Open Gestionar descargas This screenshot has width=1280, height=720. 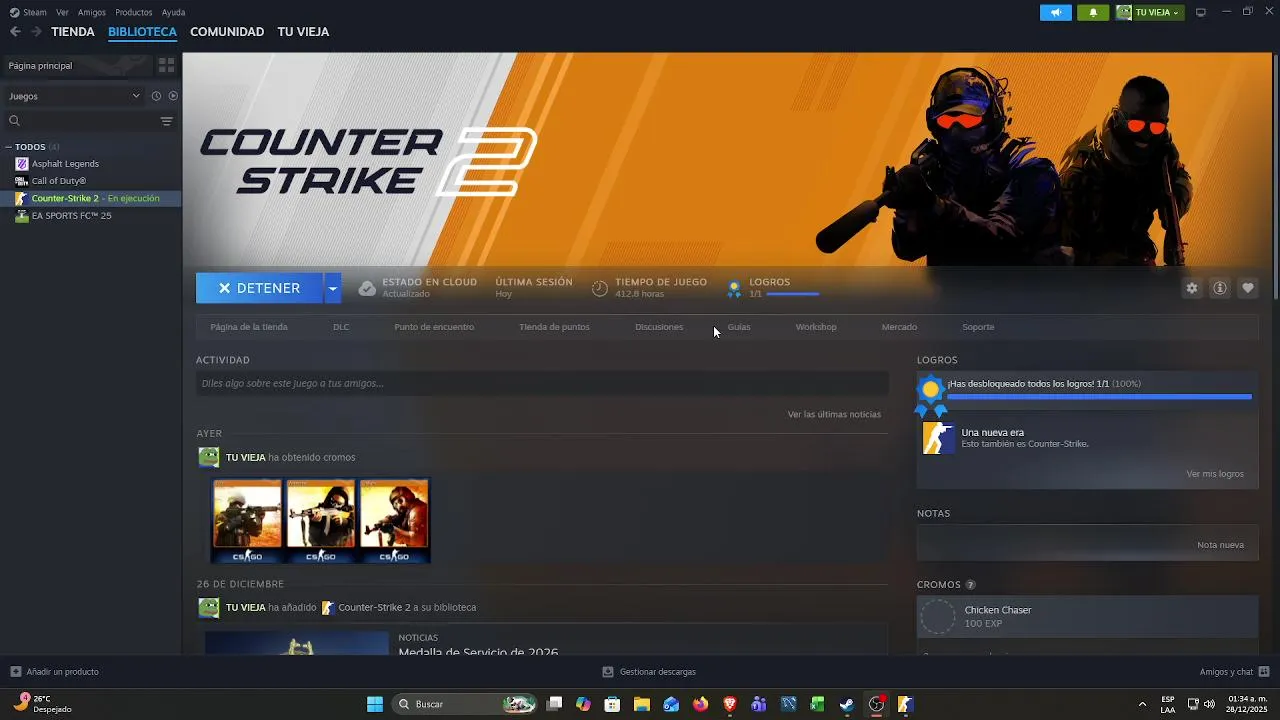click(x=649, y=672)
